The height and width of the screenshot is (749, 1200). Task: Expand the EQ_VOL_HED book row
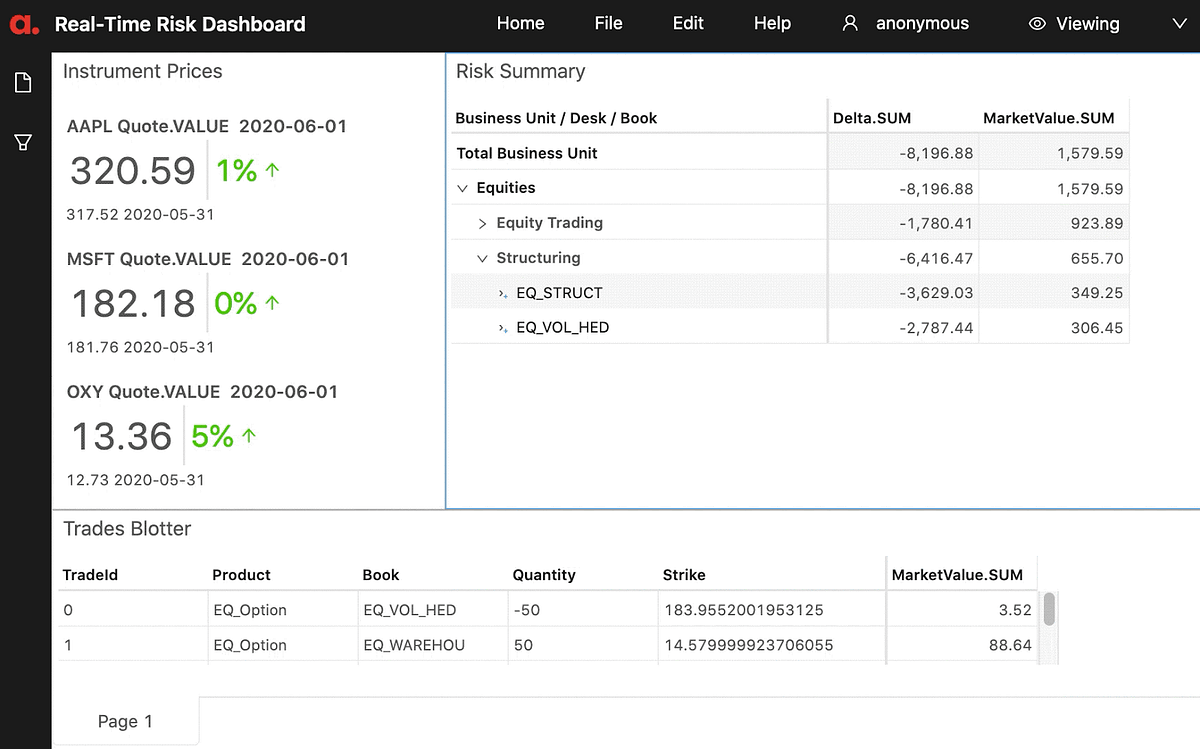[502, 327]
